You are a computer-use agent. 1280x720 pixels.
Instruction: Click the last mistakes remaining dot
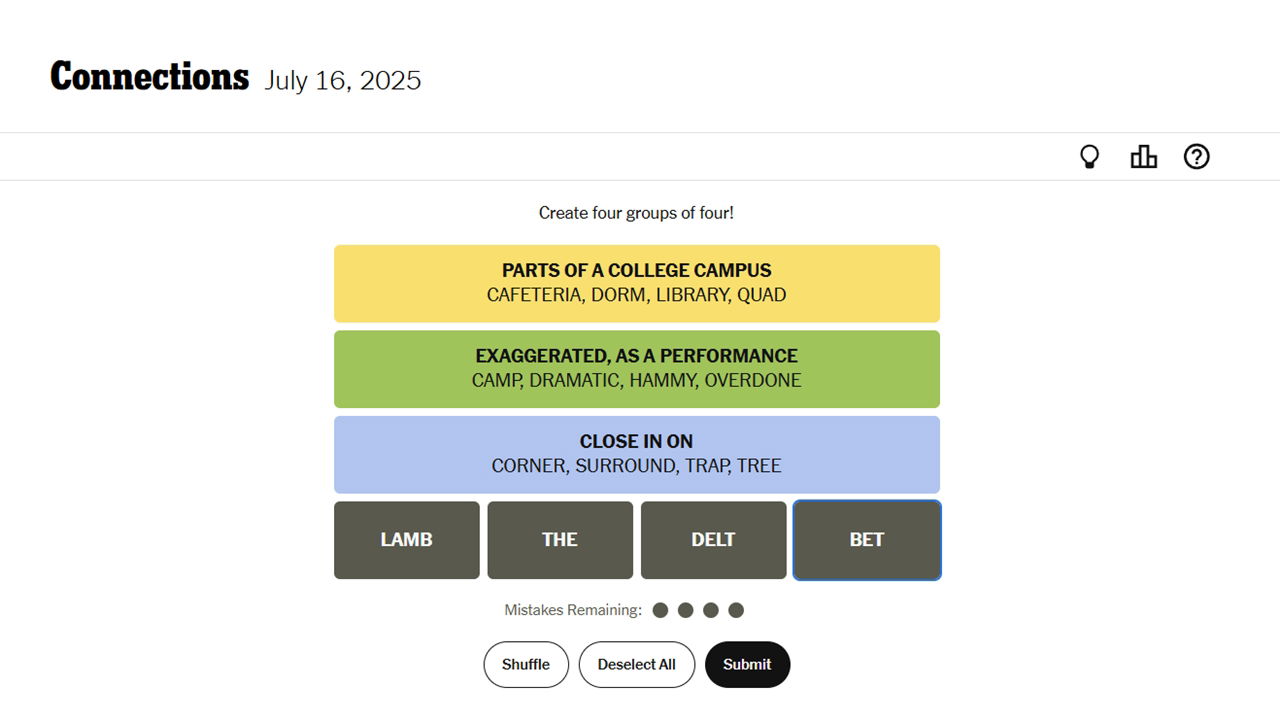click(736, 610)
